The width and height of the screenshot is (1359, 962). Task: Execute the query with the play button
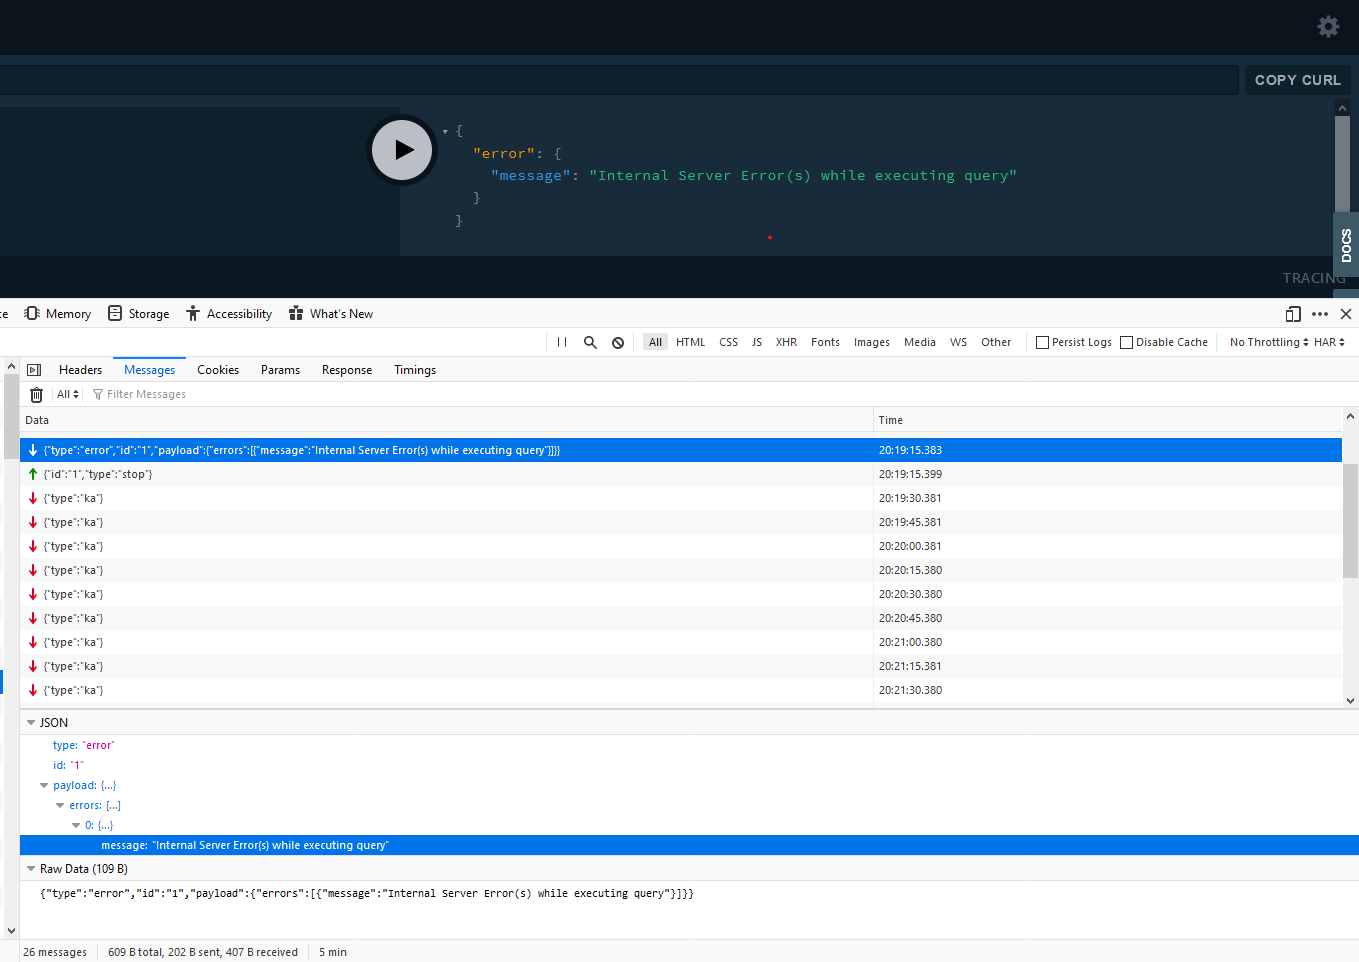point(402,149)
